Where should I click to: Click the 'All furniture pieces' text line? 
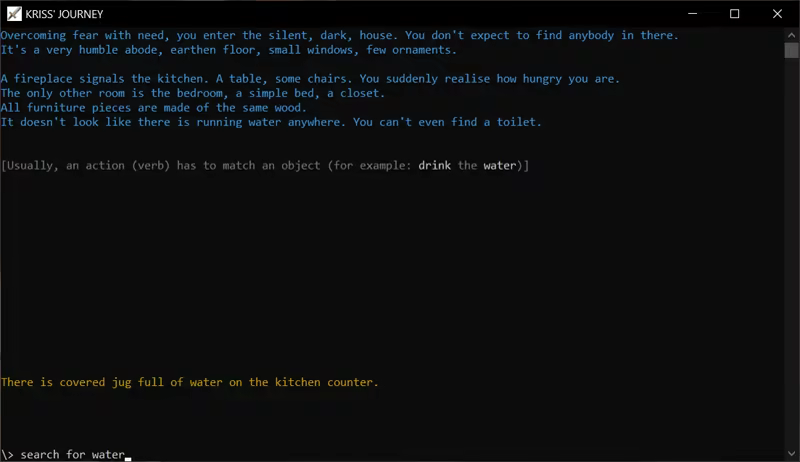[x=167, y=108]
